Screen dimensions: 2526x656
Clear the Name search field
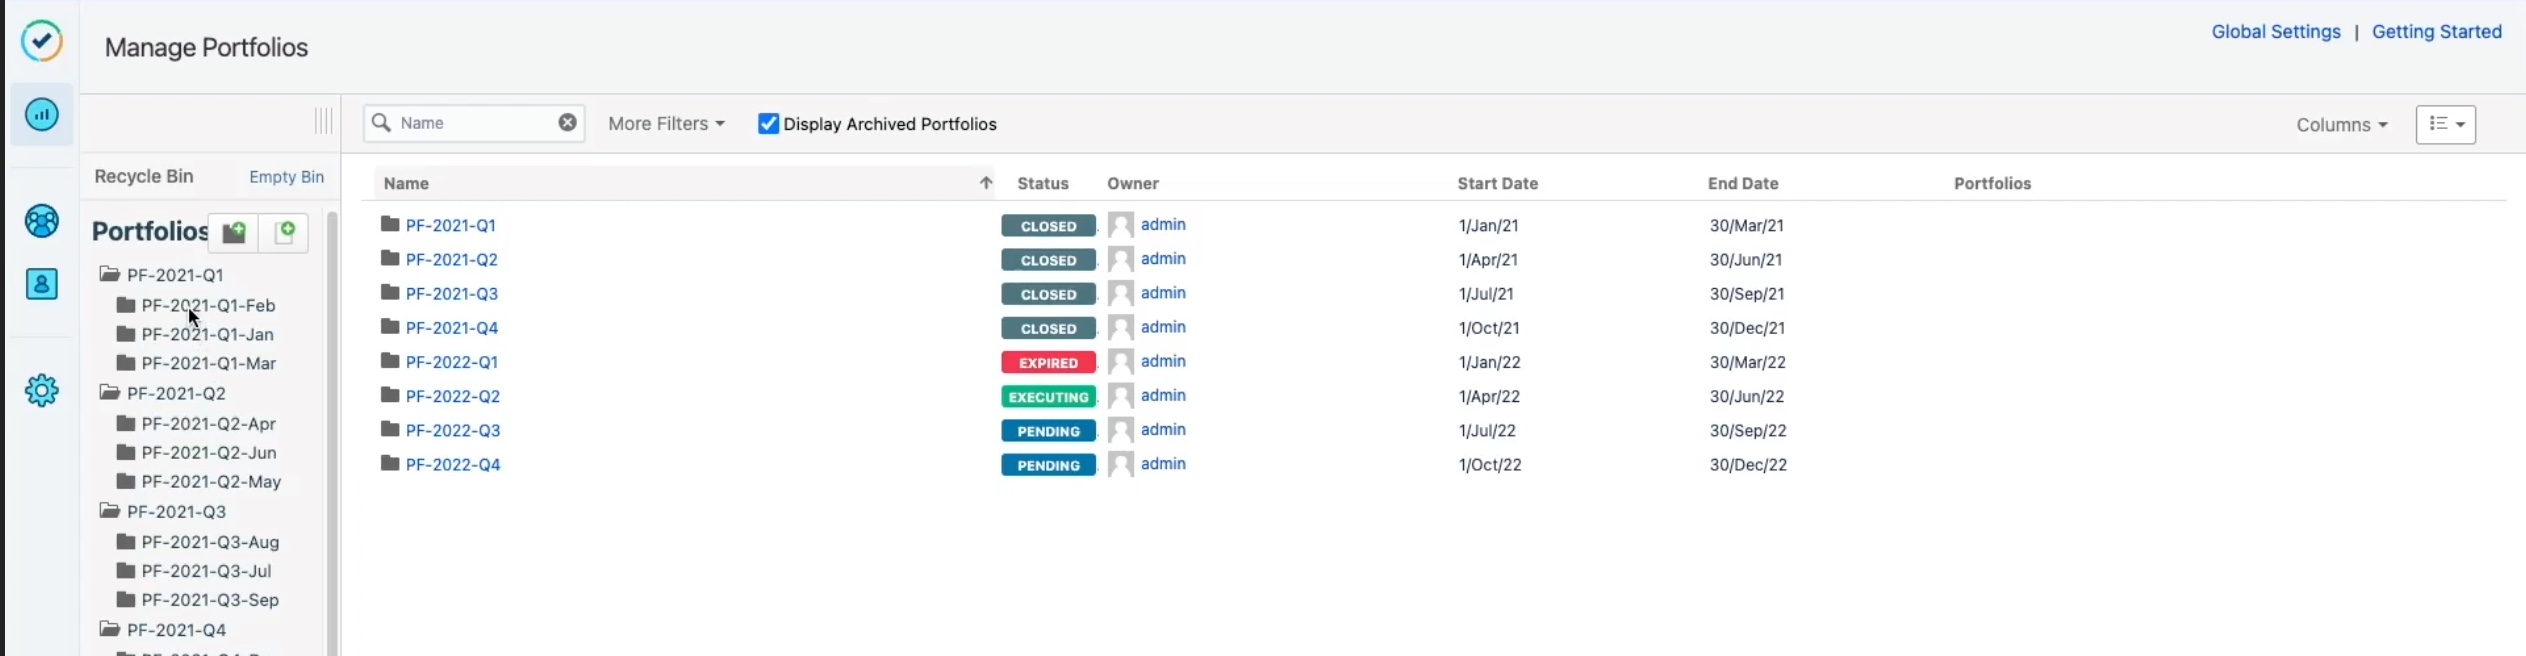coord(567,123)
